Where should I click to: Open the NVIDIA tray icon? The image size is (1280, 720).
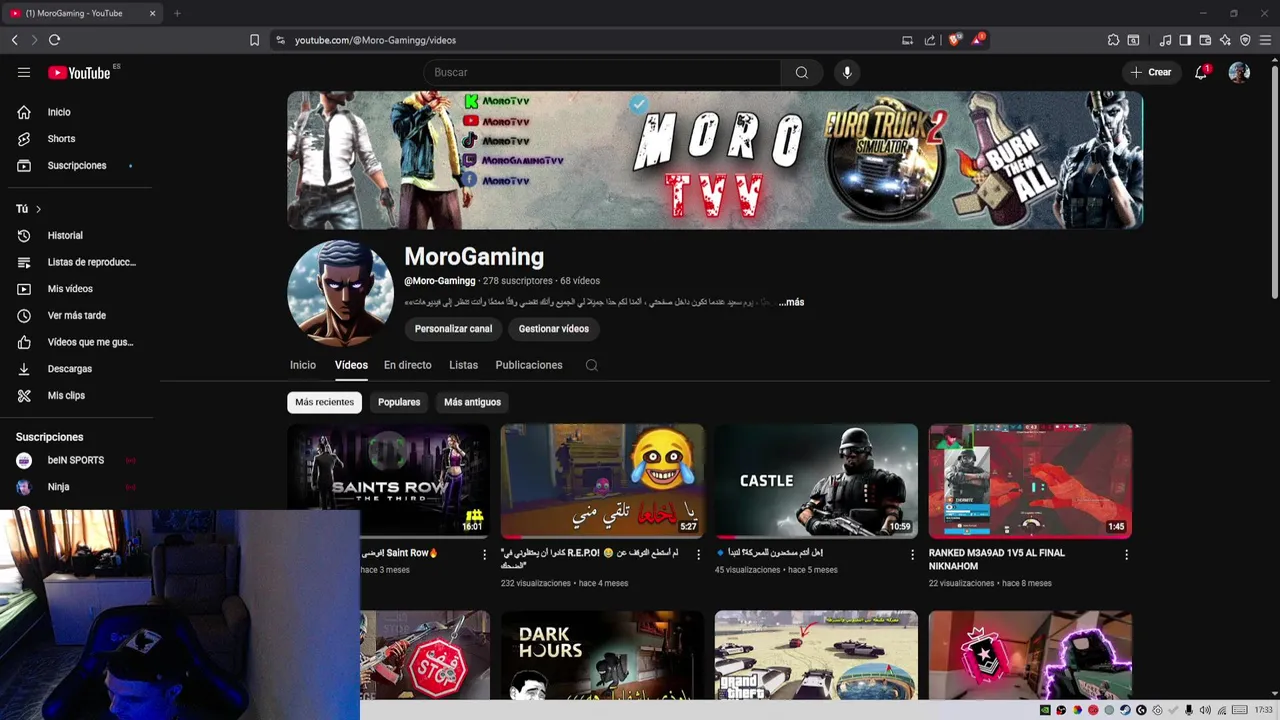1045,710
